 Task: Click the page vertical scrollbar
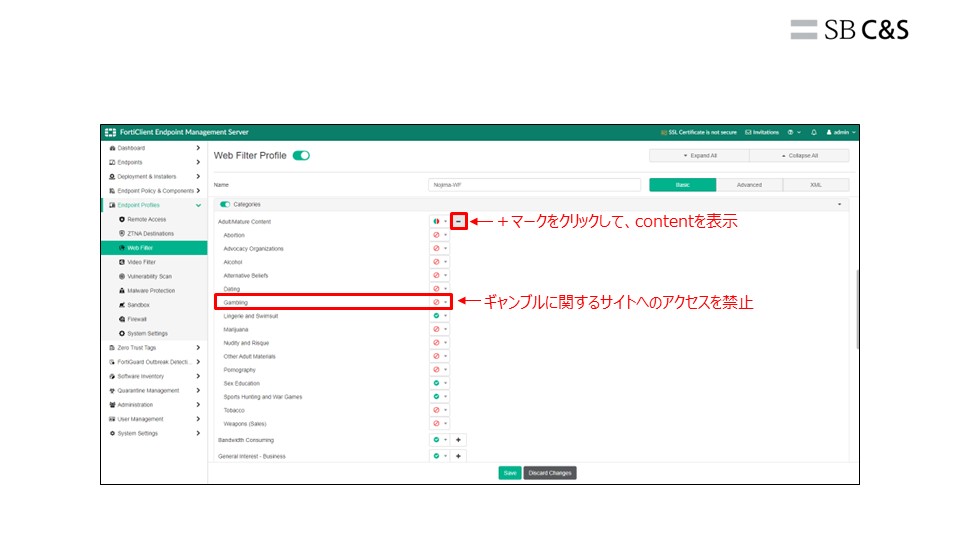click(x=857, y=309)
